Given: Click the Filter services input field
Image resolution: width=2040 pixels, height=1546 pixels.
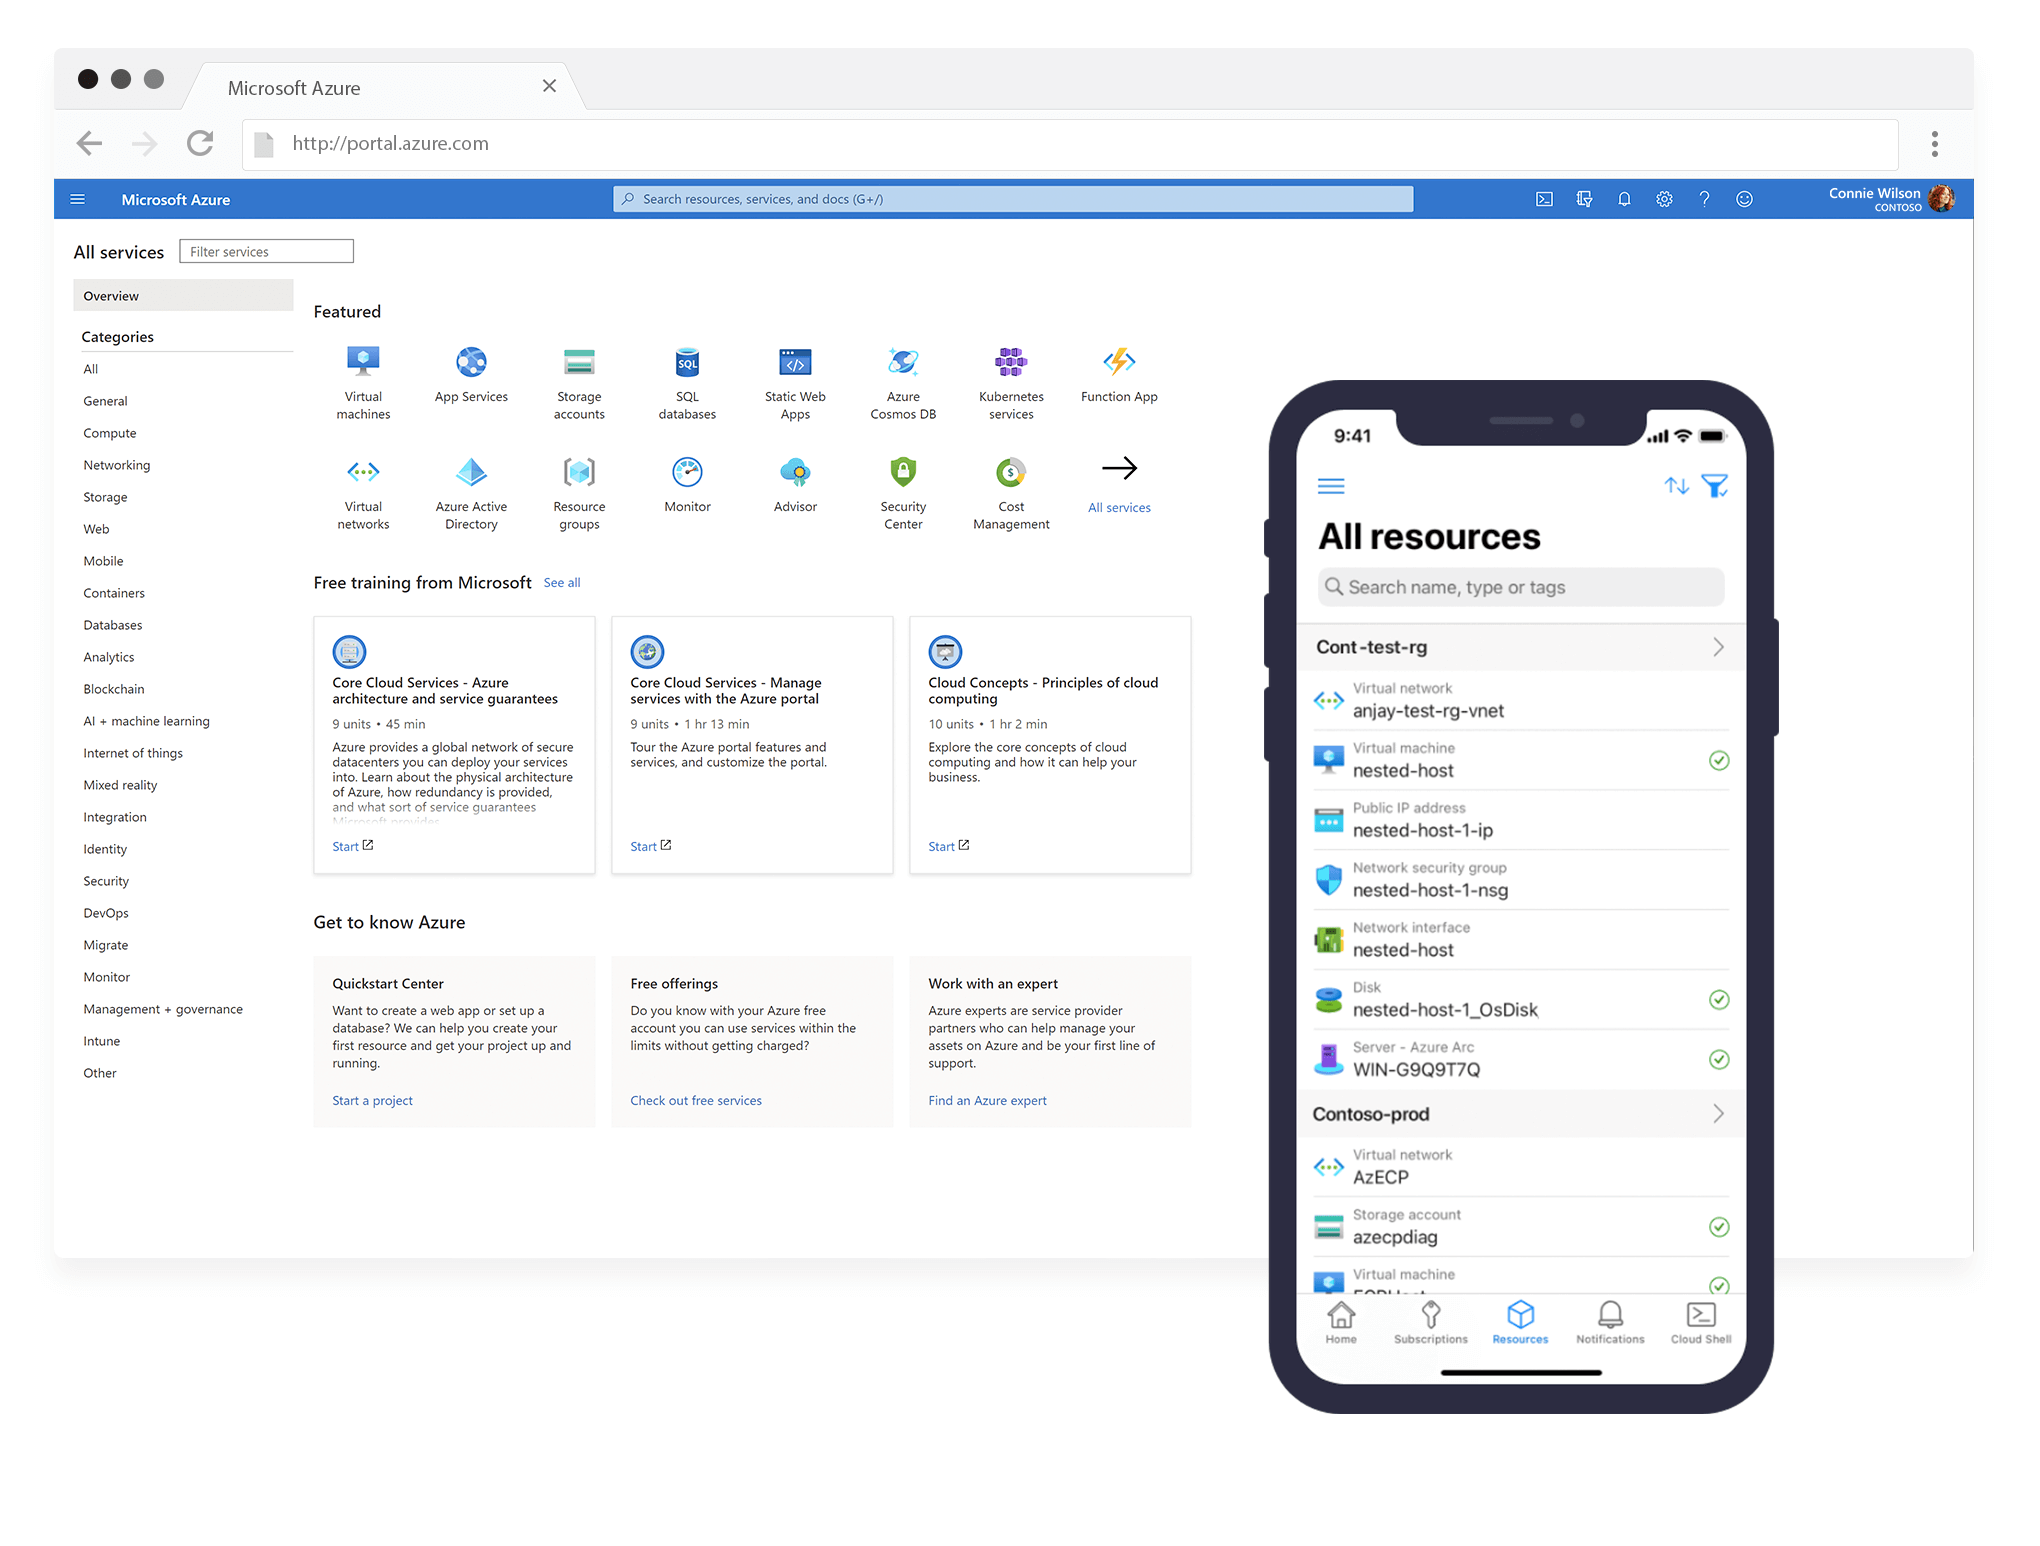Looking at the screenshot, I should 266,251.
